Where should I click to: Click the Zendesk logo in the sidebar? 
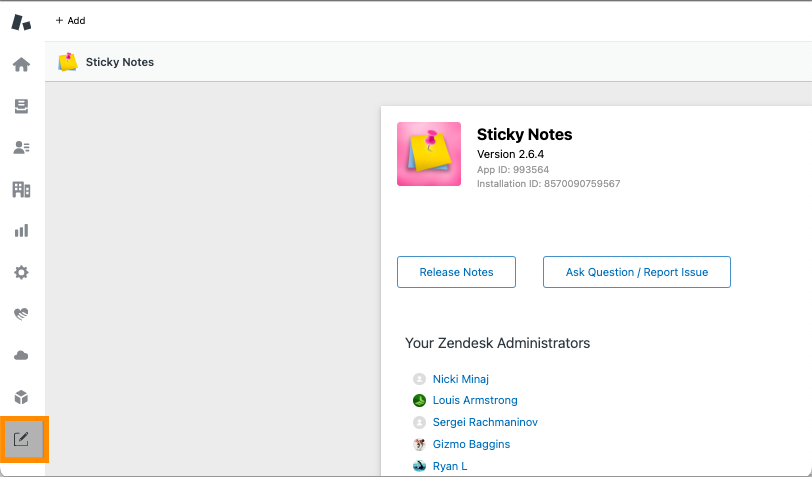tap(21, 22)
